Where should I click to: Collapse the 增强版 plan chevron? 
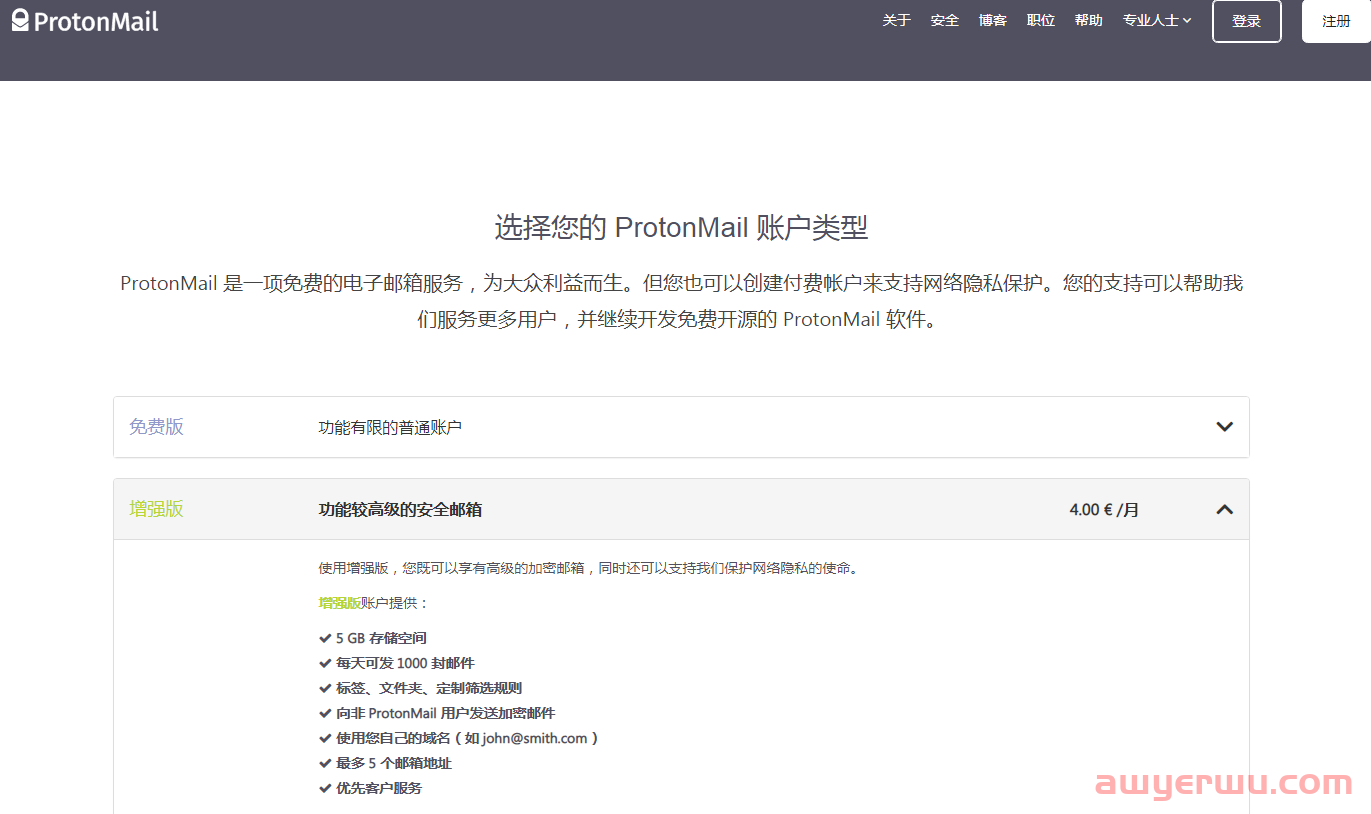[1224, 509]
